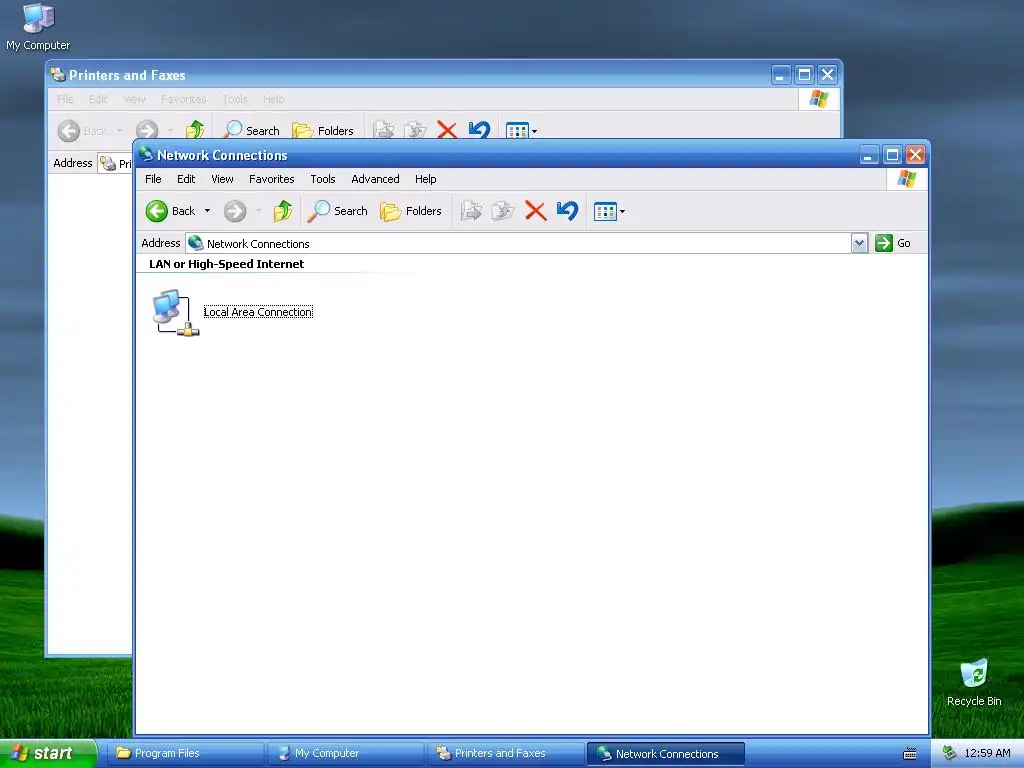Switch to Program Files taskbar button
This screenshot has width=1024, height=768.
[x=185, y=754]
